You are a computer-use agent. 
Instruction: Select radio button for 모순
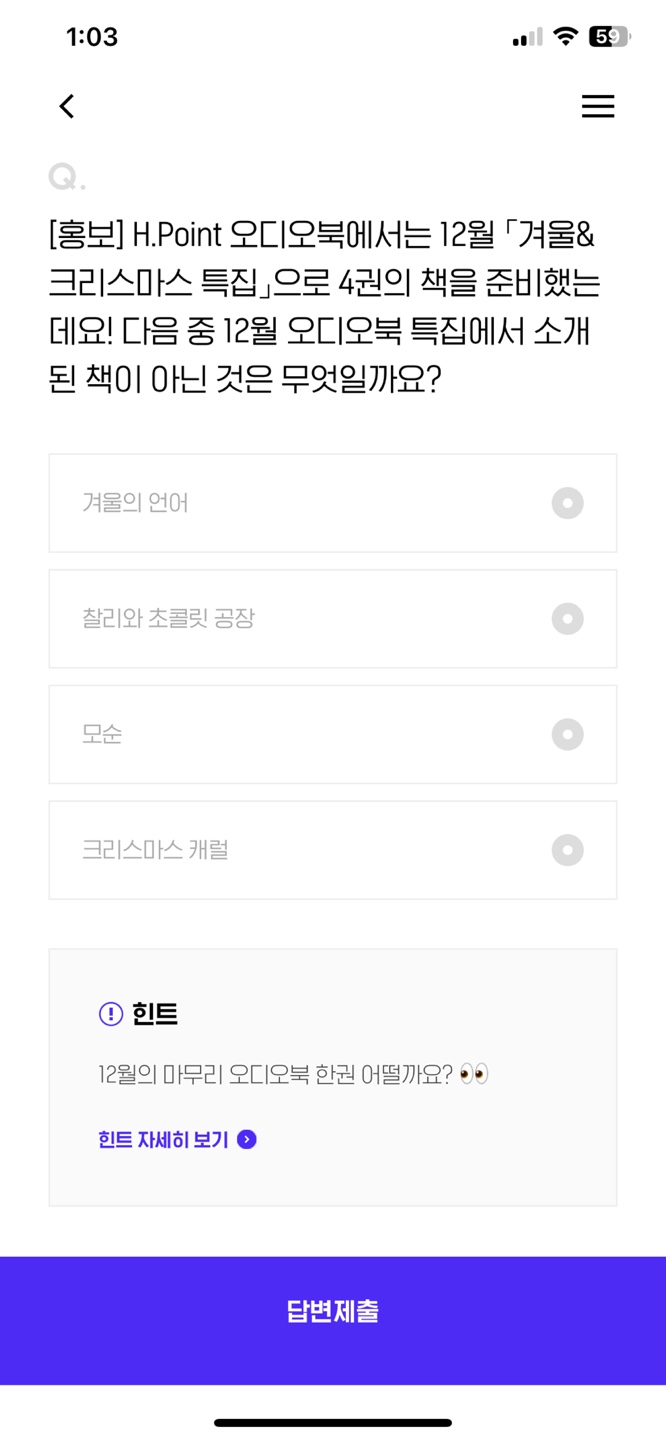(x=567, y=735)
